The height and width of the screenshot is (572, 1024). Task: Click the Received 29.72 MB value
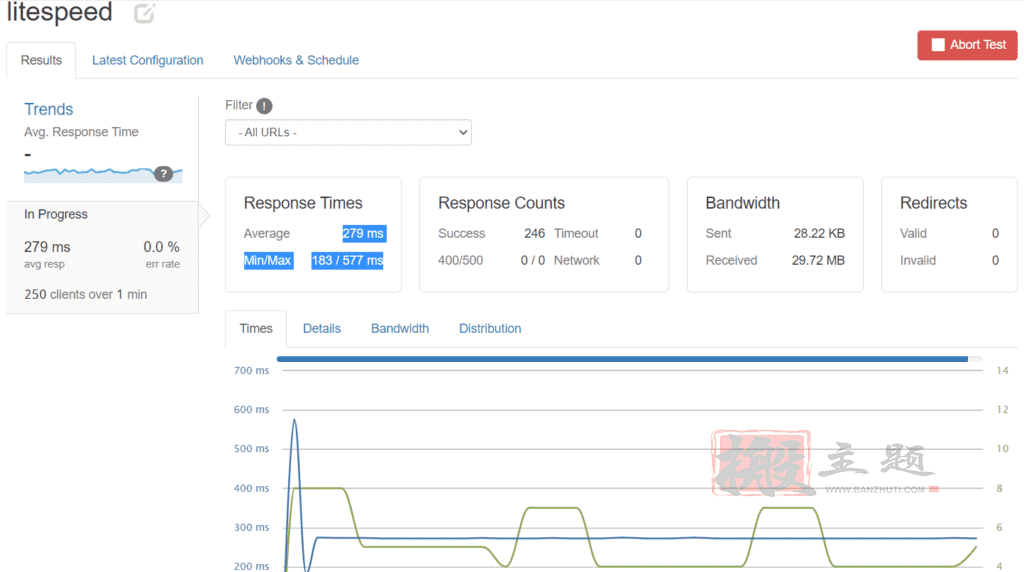818,261
